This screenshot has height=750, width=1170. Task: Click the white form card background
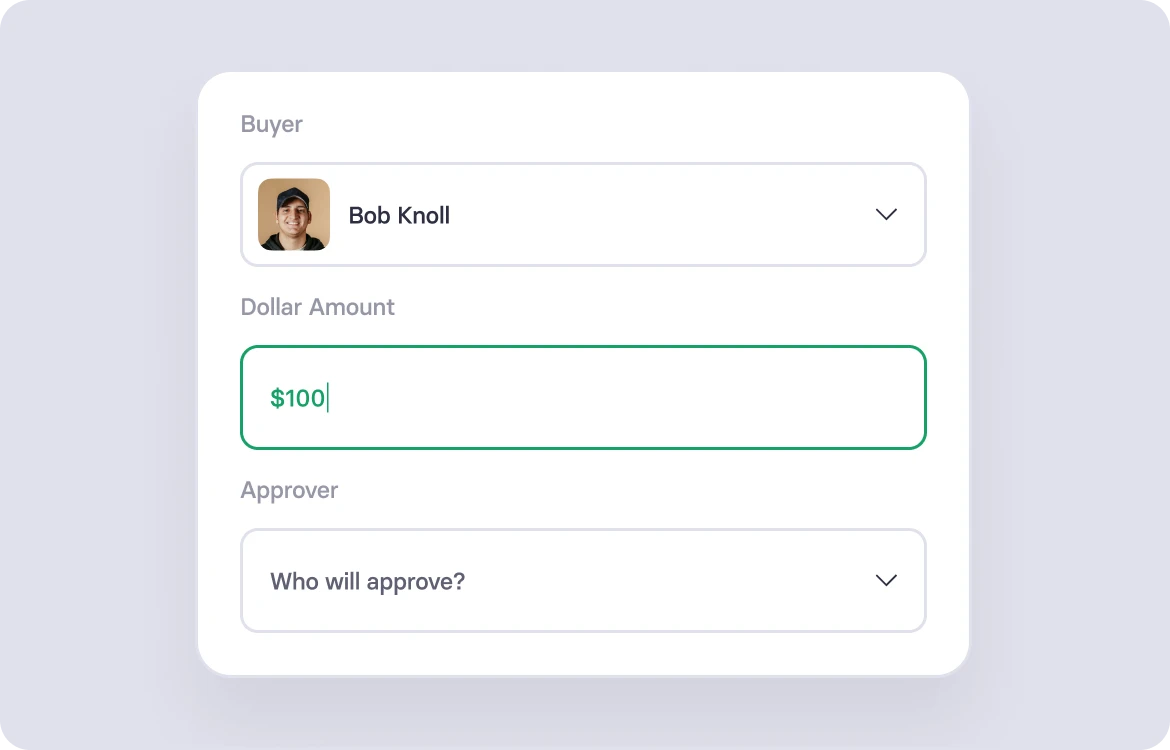point(584,653)
